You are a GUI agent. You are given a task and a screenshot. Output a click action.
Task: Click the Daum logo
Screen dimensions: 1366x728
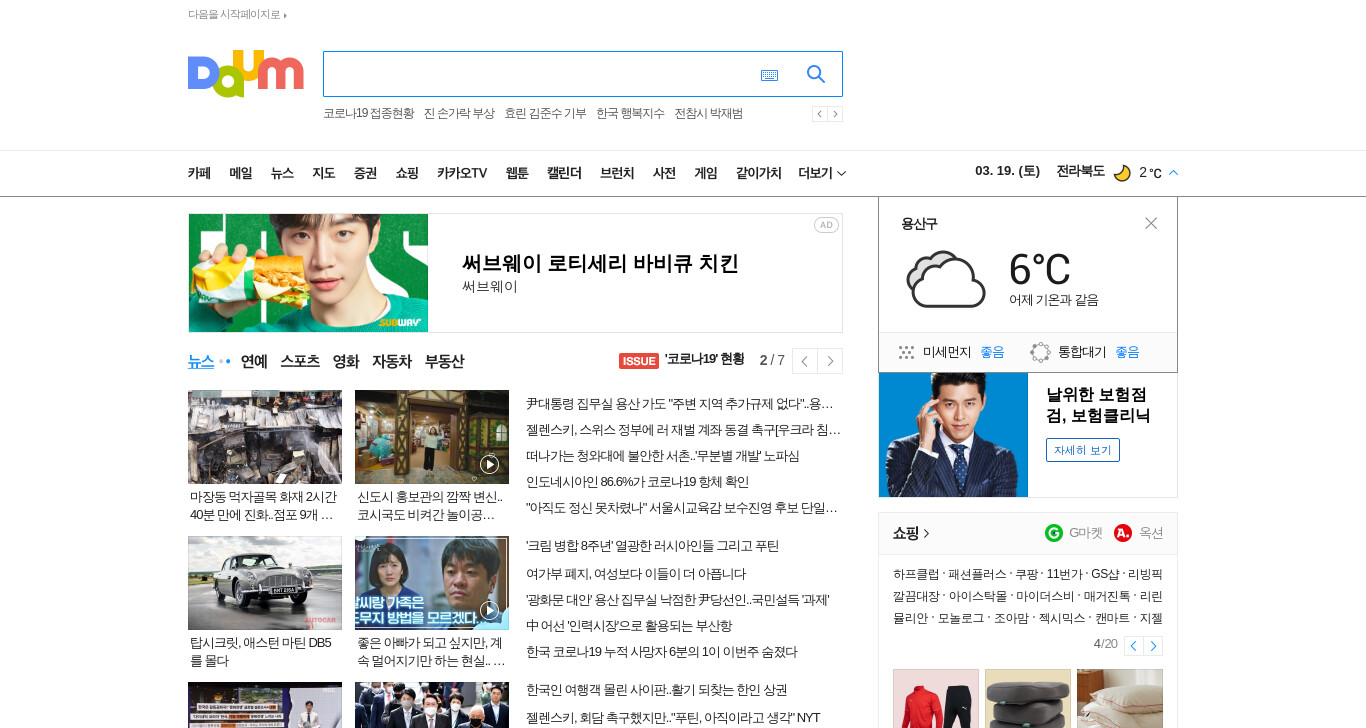click(x=246, y=74)
